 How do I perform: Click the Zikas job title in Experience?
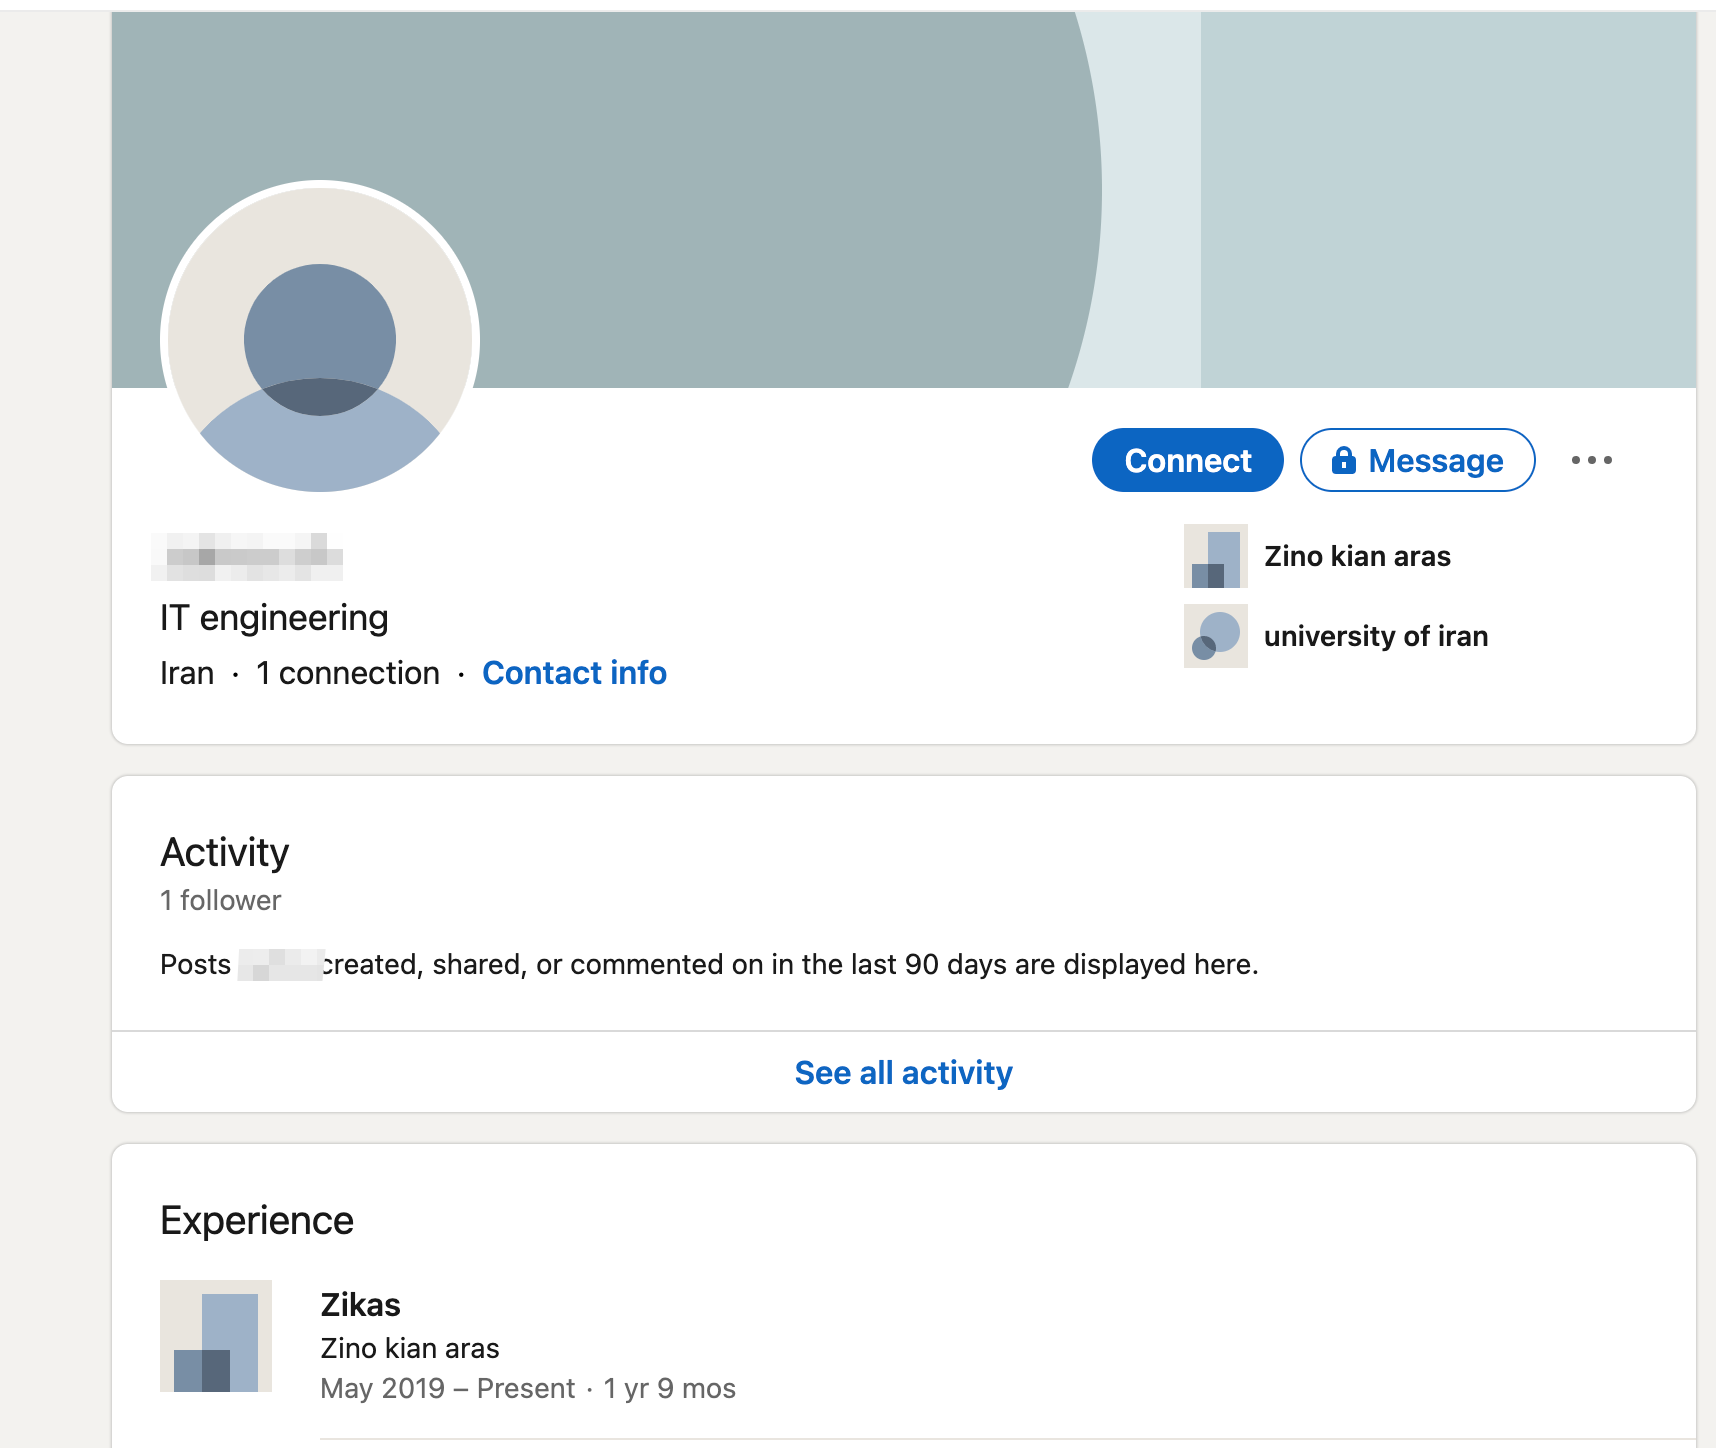360,1305
